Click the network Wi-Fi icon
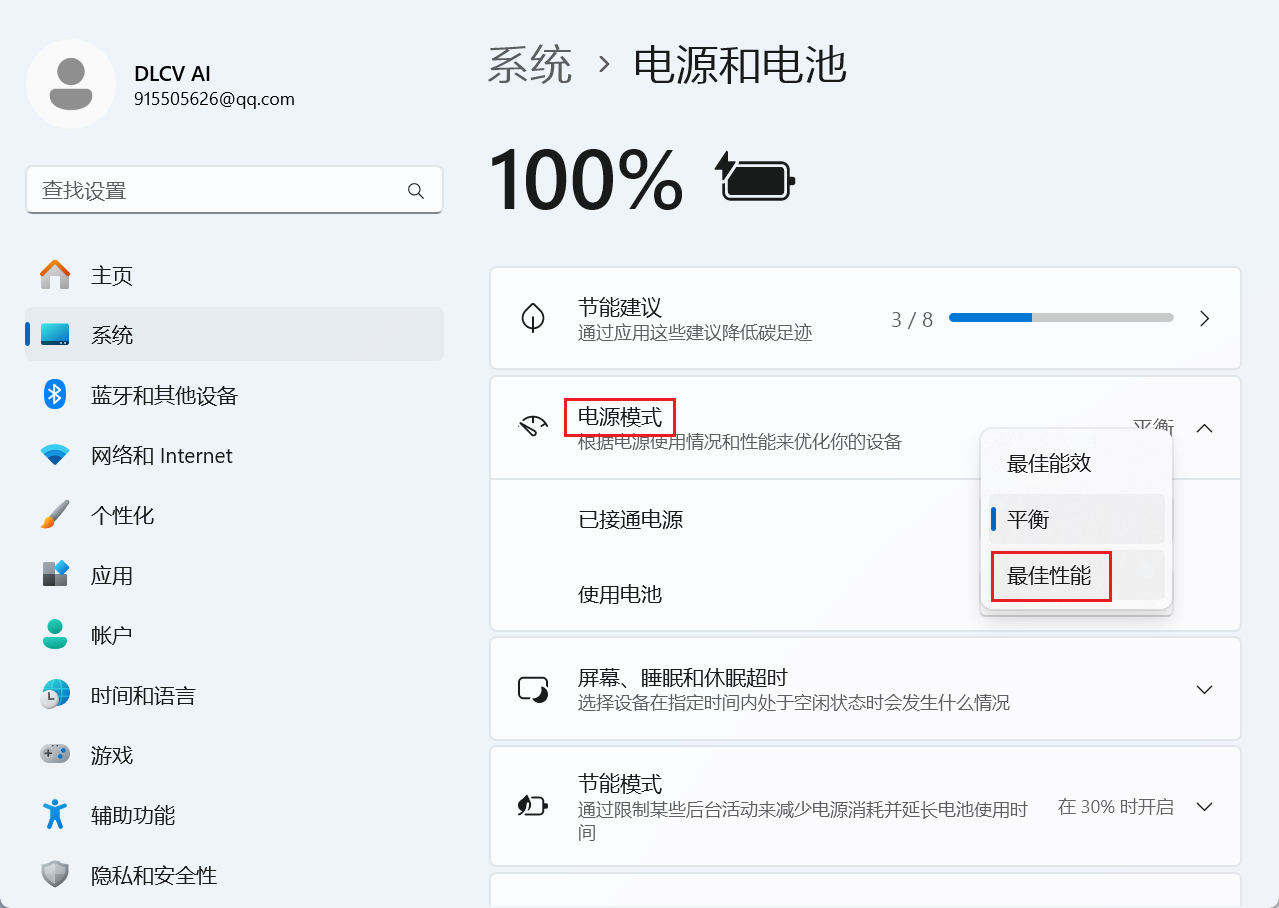The image size is (1279, 908). pyautogui.click(x=55, y=456)
